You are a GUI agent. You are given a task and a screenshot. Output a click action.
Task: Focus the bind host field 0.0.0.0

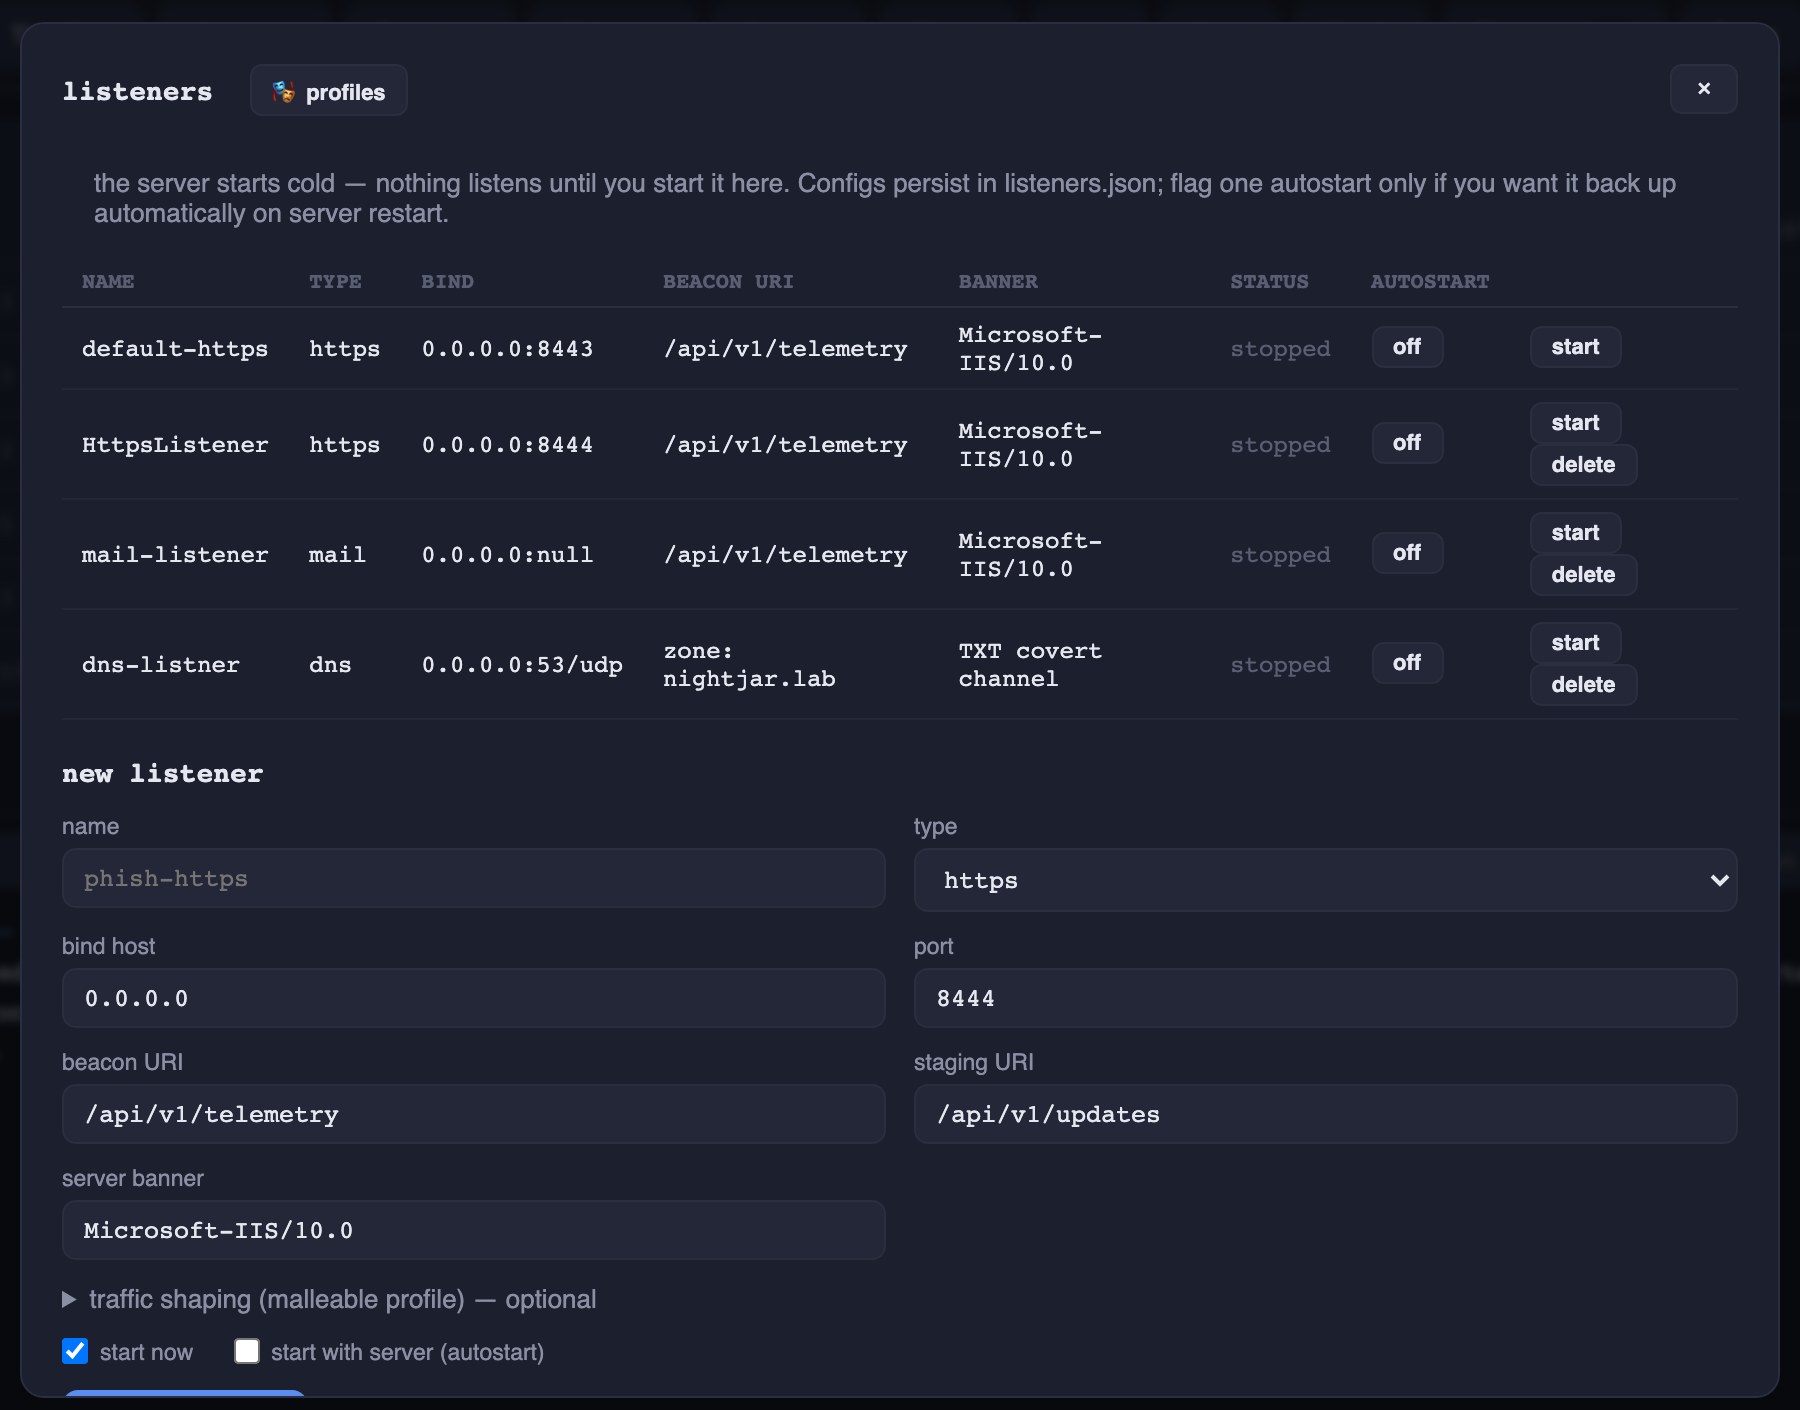pos(473,998)
